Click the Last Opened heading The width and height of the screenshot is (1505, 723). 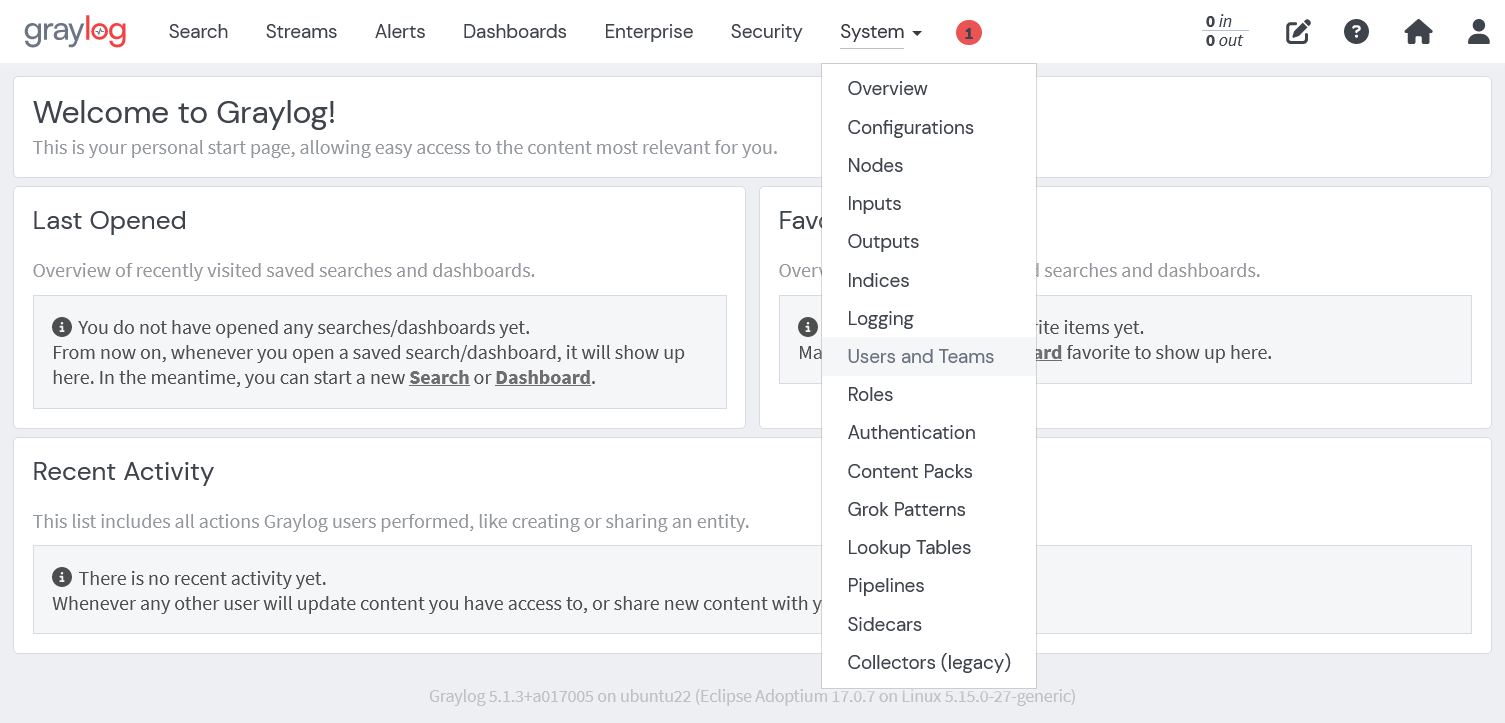tap(110, 220)
